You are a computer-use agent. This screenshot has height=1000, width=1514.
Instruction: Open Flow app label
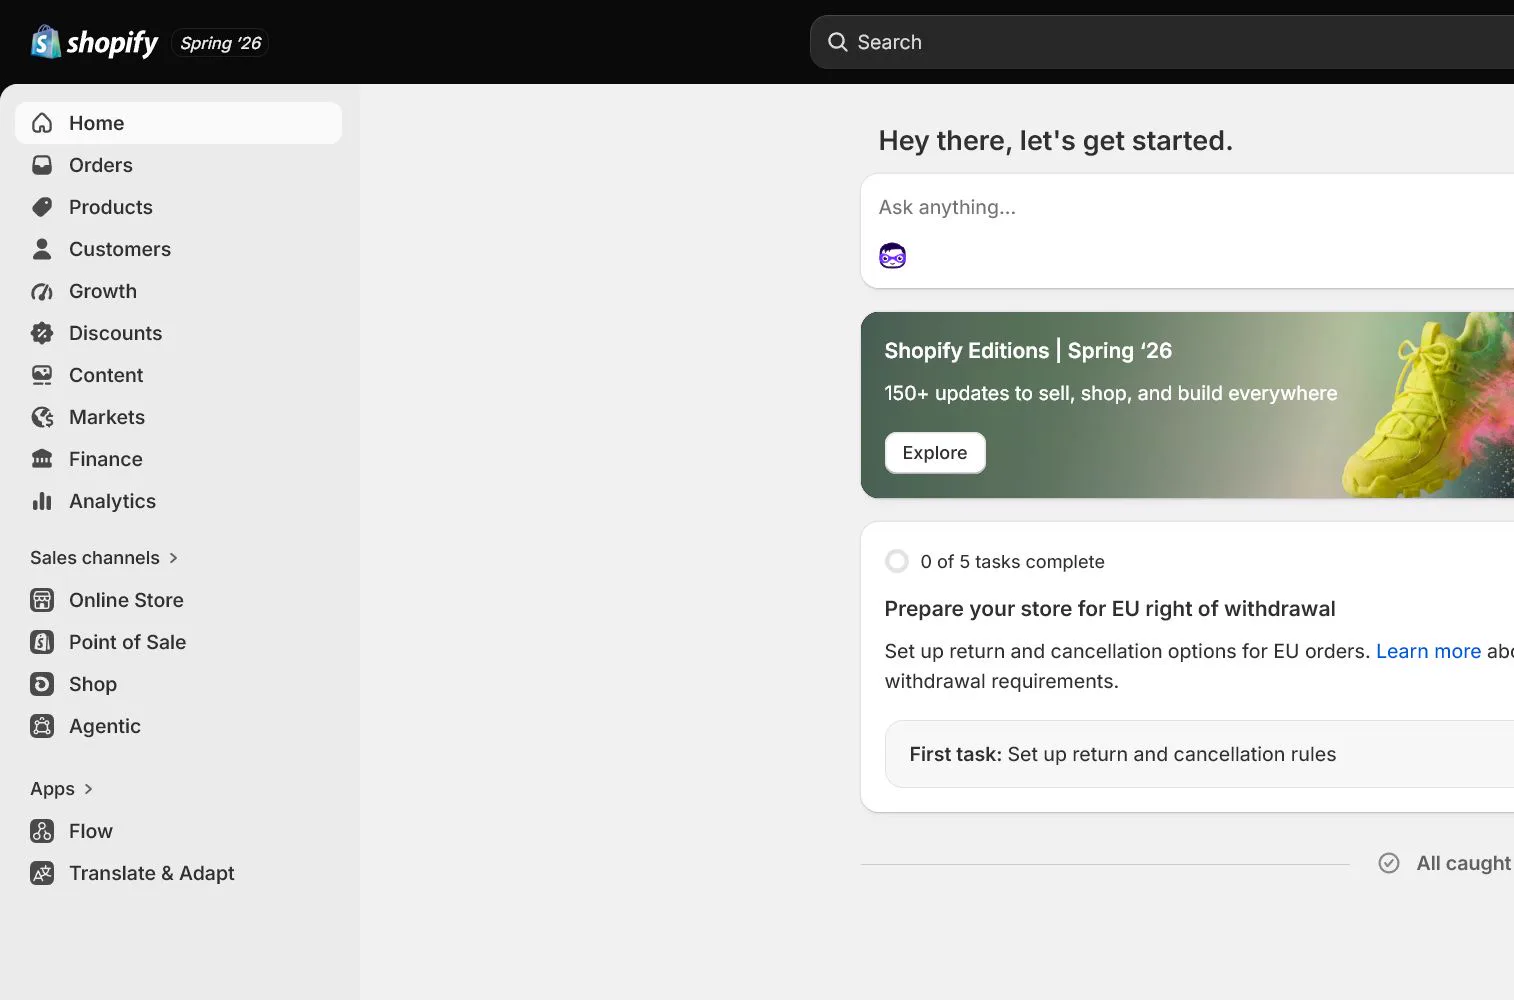tap(91, 831)
